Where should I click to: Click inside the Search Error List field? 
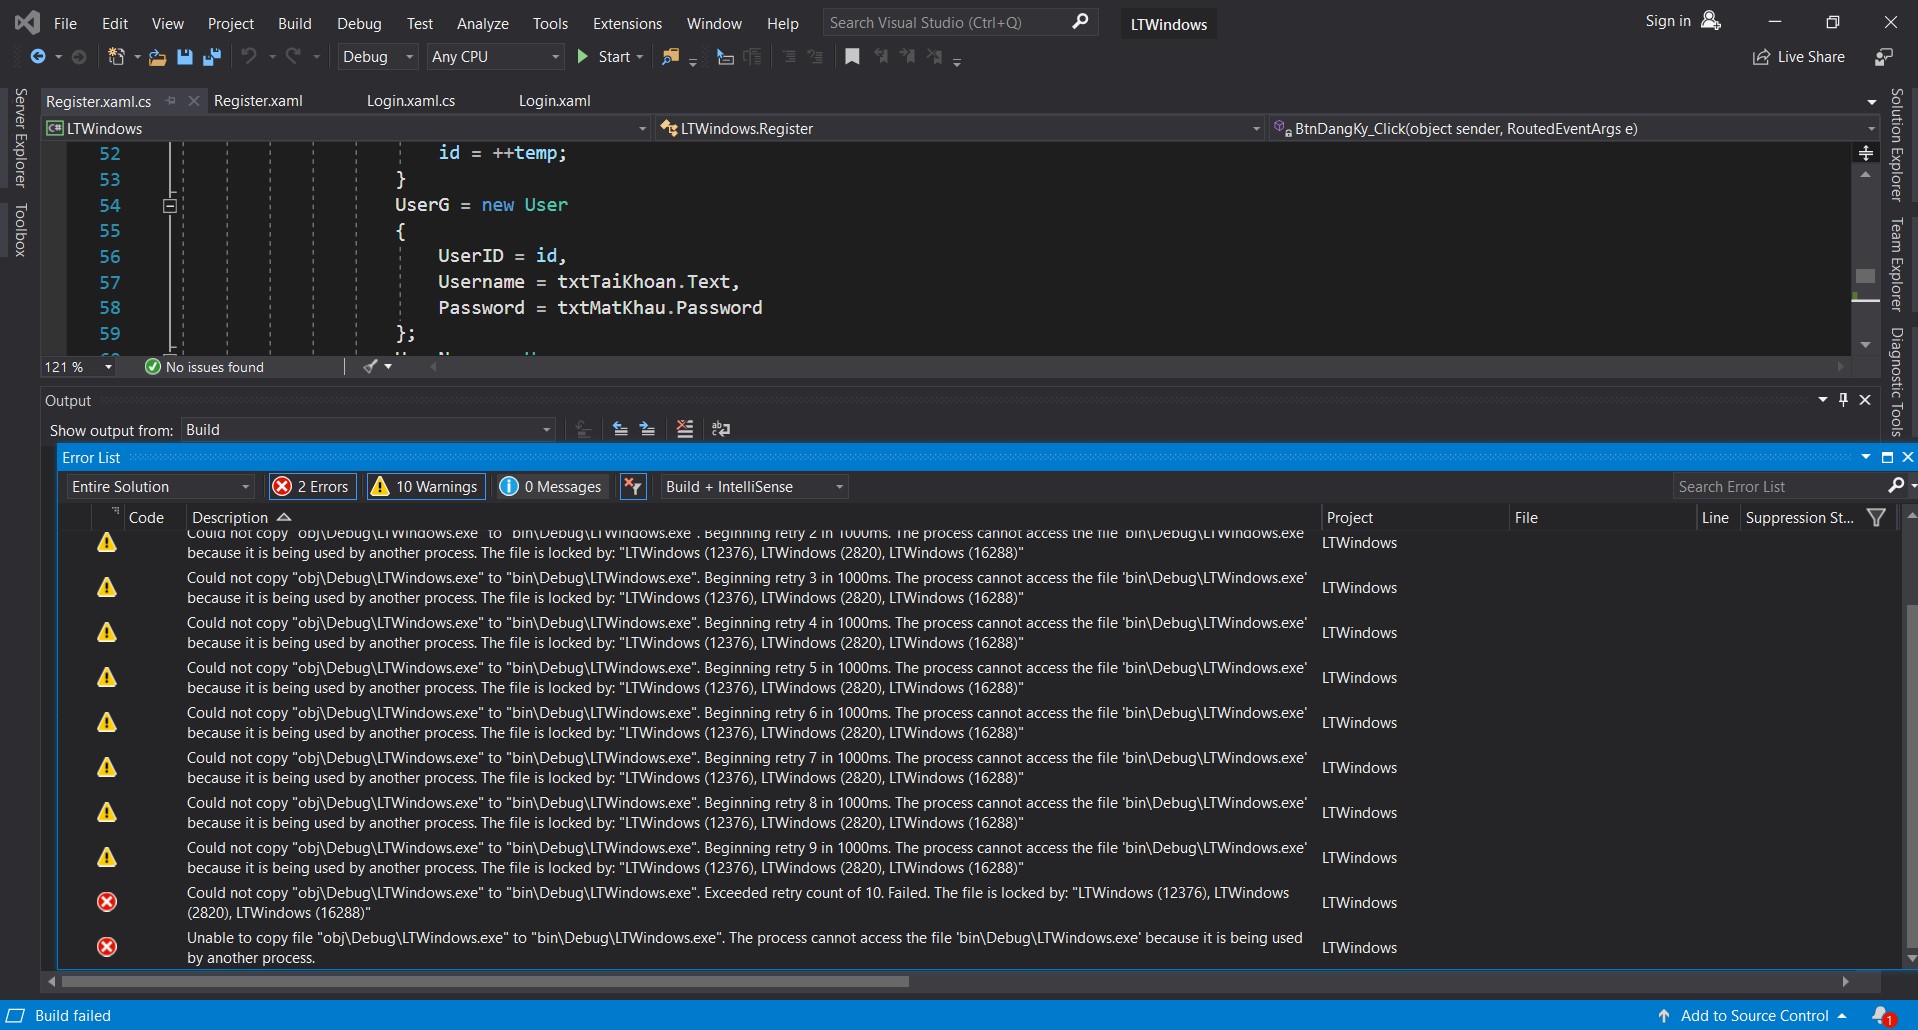tap(1780, 486)
